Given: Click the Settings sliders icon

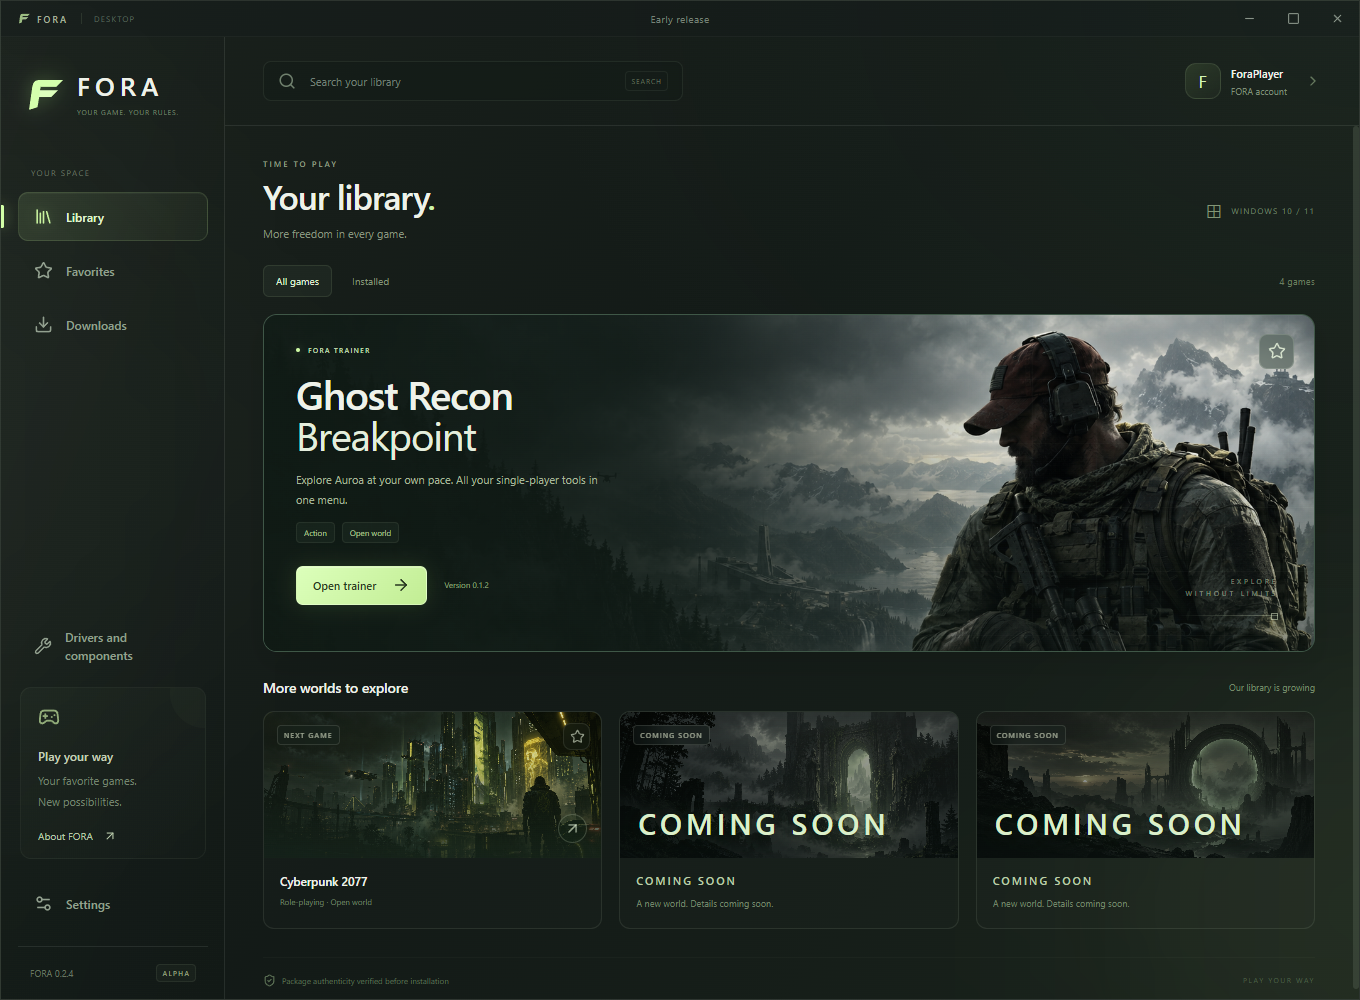Looking at the screenshot, I should click(43, 904).
